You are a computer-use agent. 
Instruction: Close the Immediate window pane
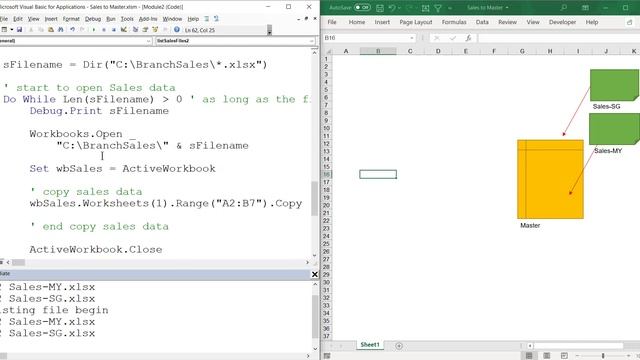tap(314, 274)
